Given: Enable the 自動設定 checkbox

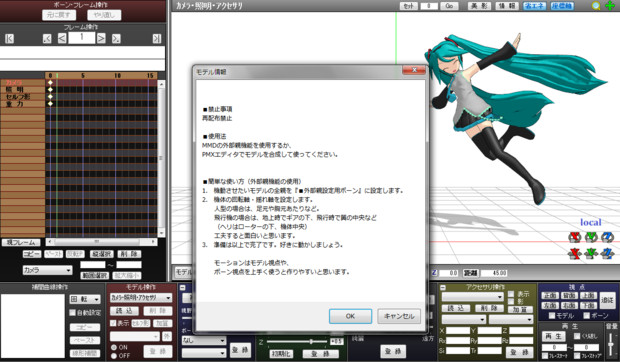Looking at the screenshot, I should click(x=72, y=313).
